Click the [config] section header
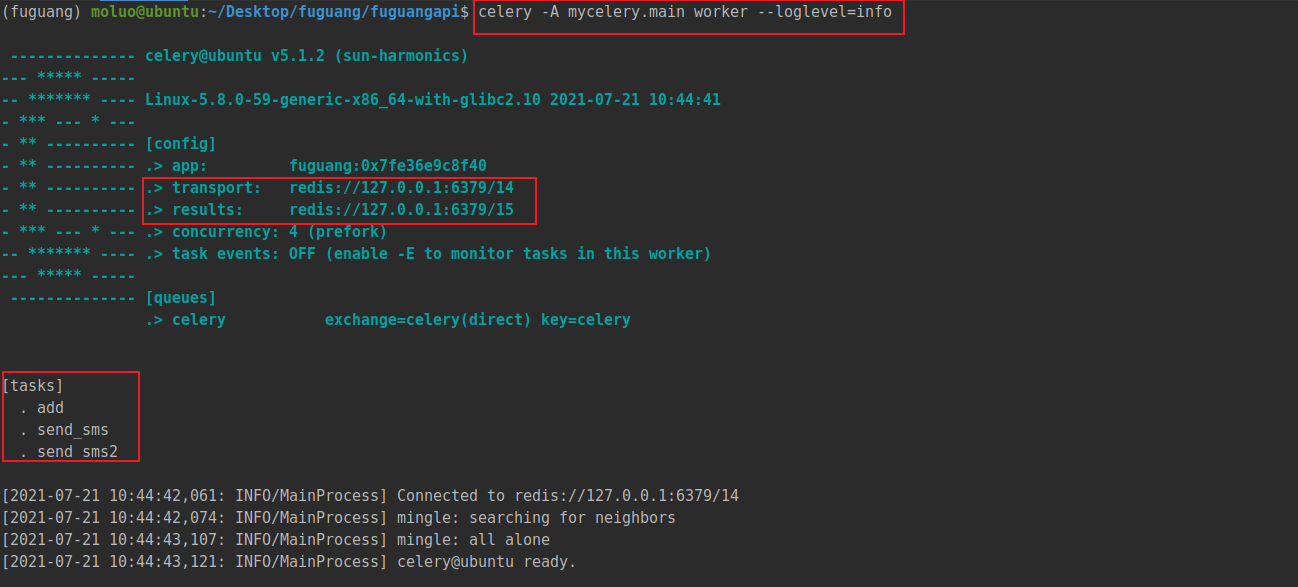The image size is (1298, 587). pos(181,144)
